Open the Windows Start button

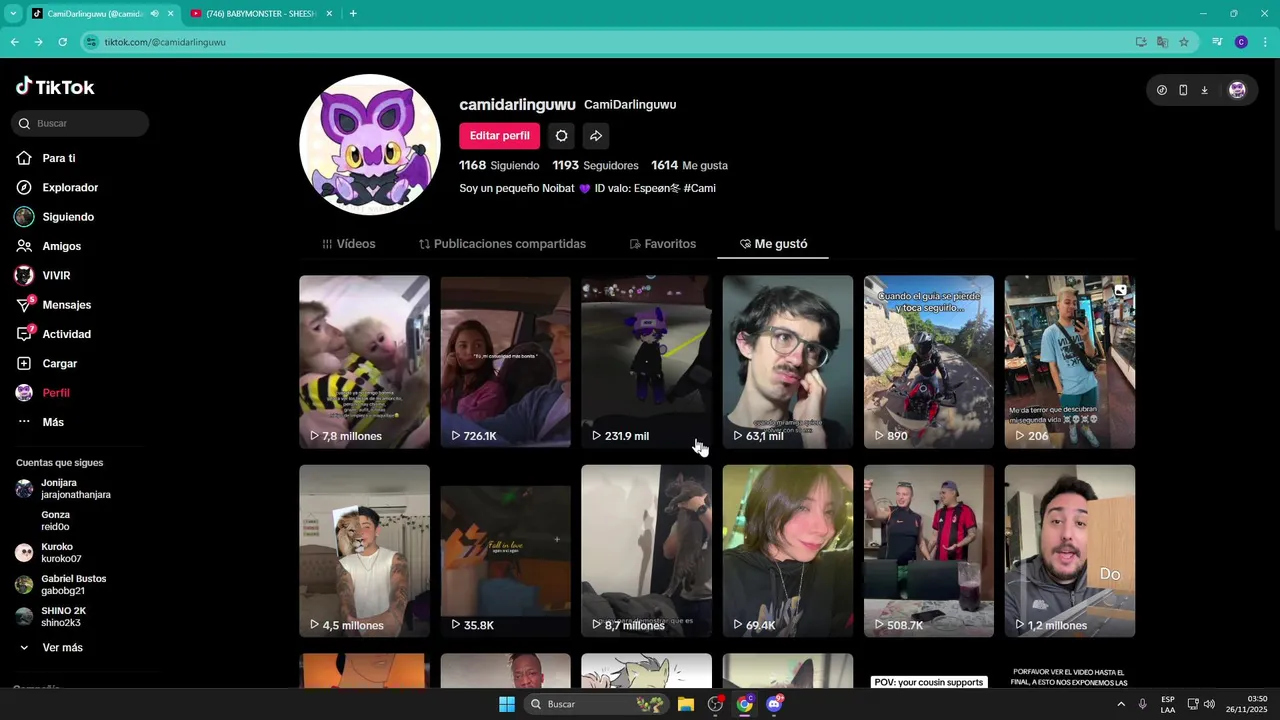507,704
